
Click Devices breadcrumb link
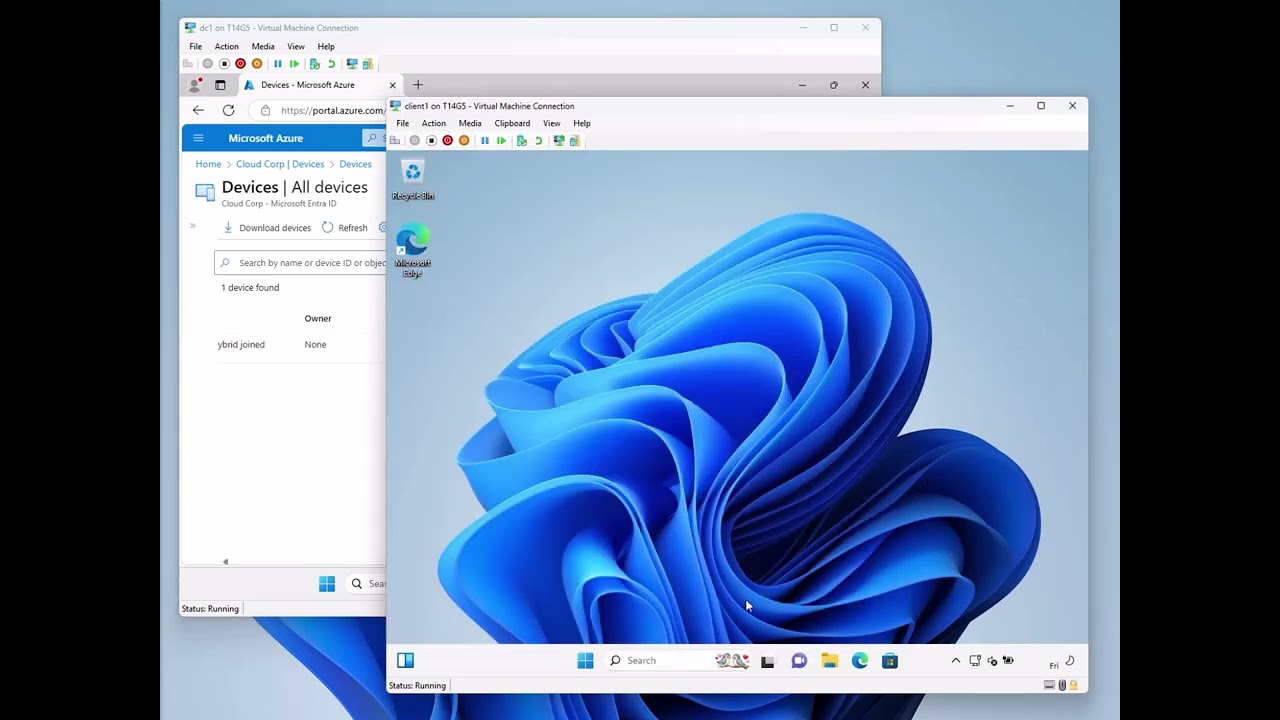(355, 164)
